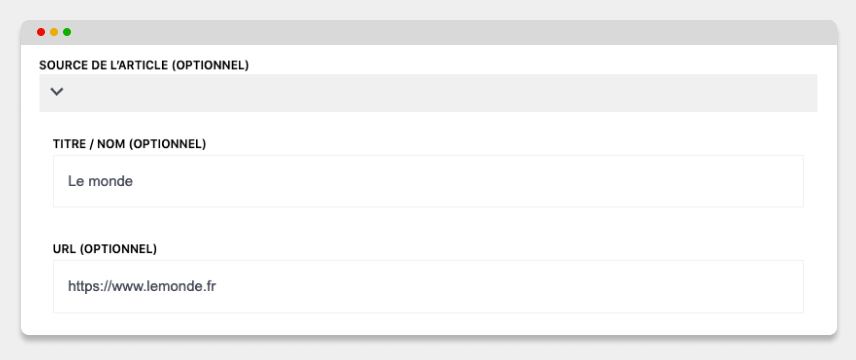This screenshot has height=360, width=856.
Task: Click the "SOURCE DE L'ARTICLE (OPTIONNEL)" label
Action: [144, 66]
